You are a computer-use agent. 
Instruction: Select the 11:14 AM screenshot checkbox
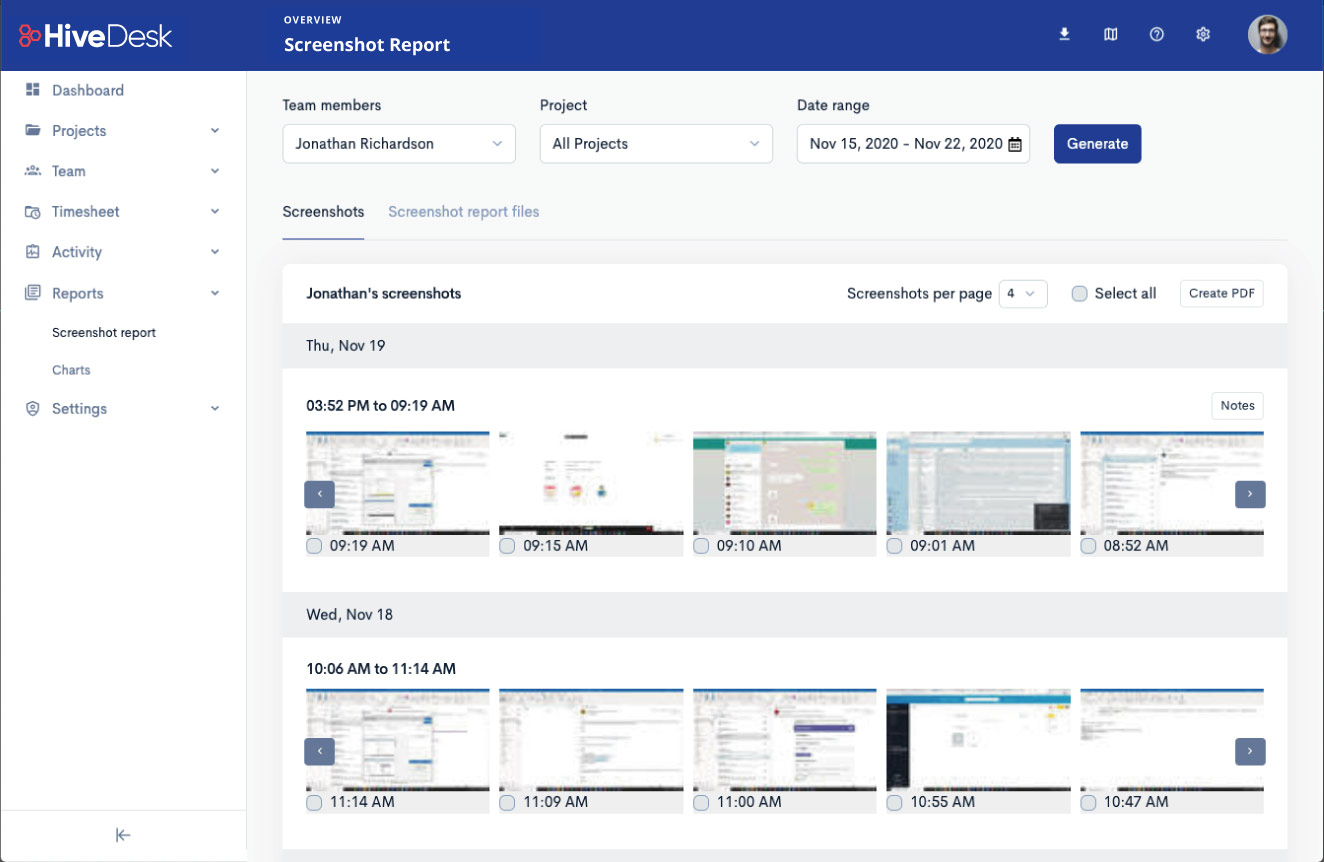[x=314, y=802]
